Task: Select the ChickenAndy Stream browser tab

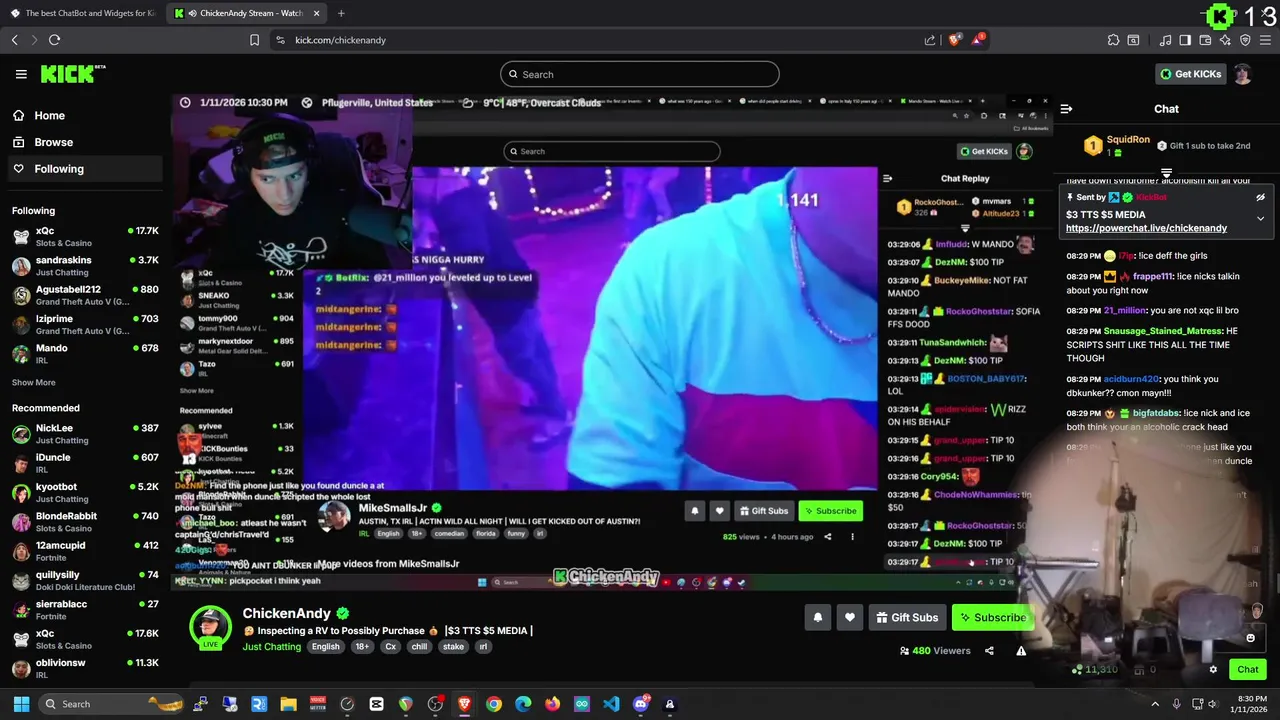Action: tap(240, 13)
